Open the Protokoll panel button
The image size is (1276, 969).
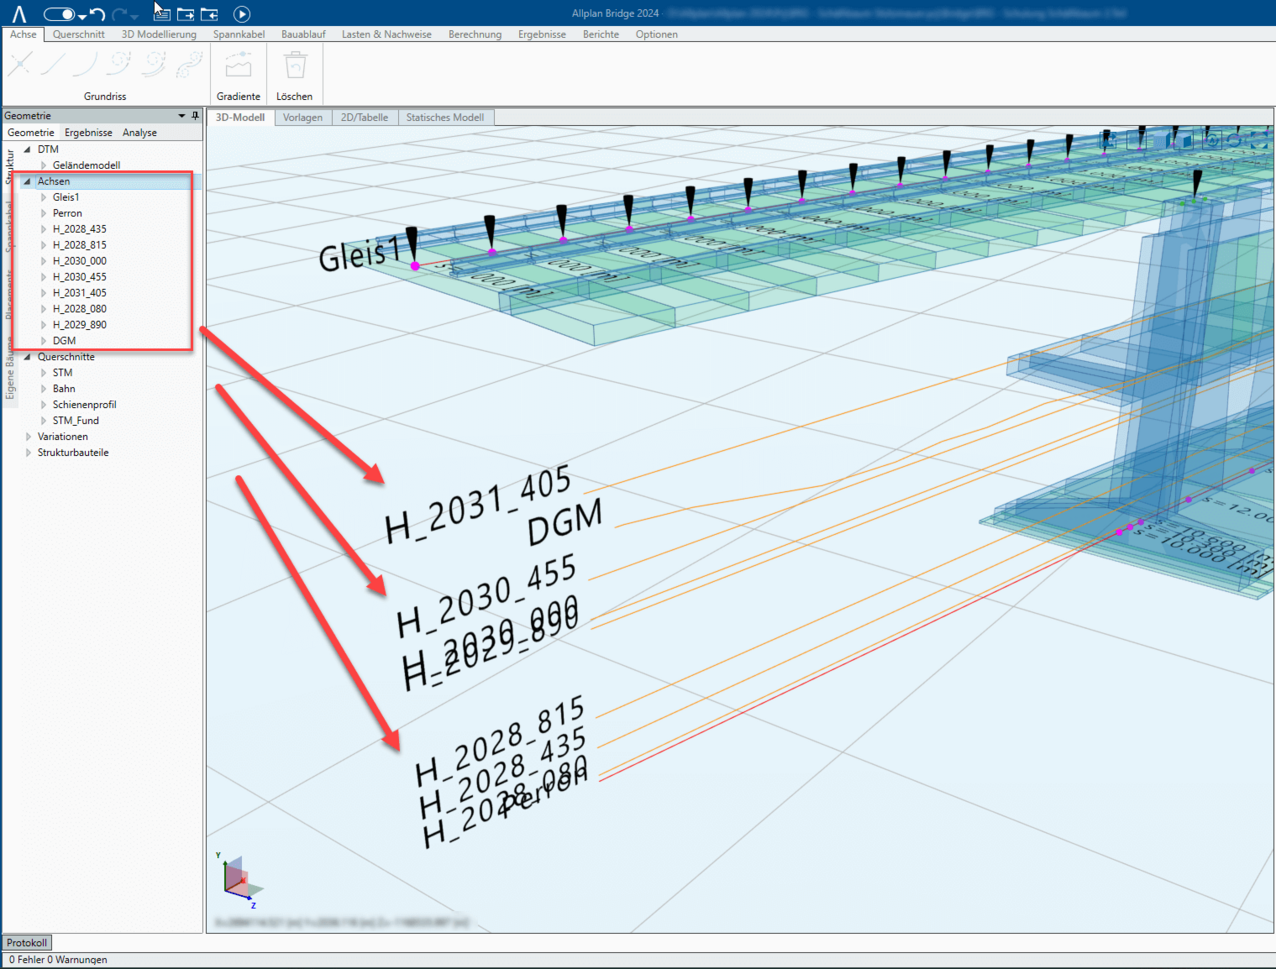pyautogui.click(x=26, y=942)
